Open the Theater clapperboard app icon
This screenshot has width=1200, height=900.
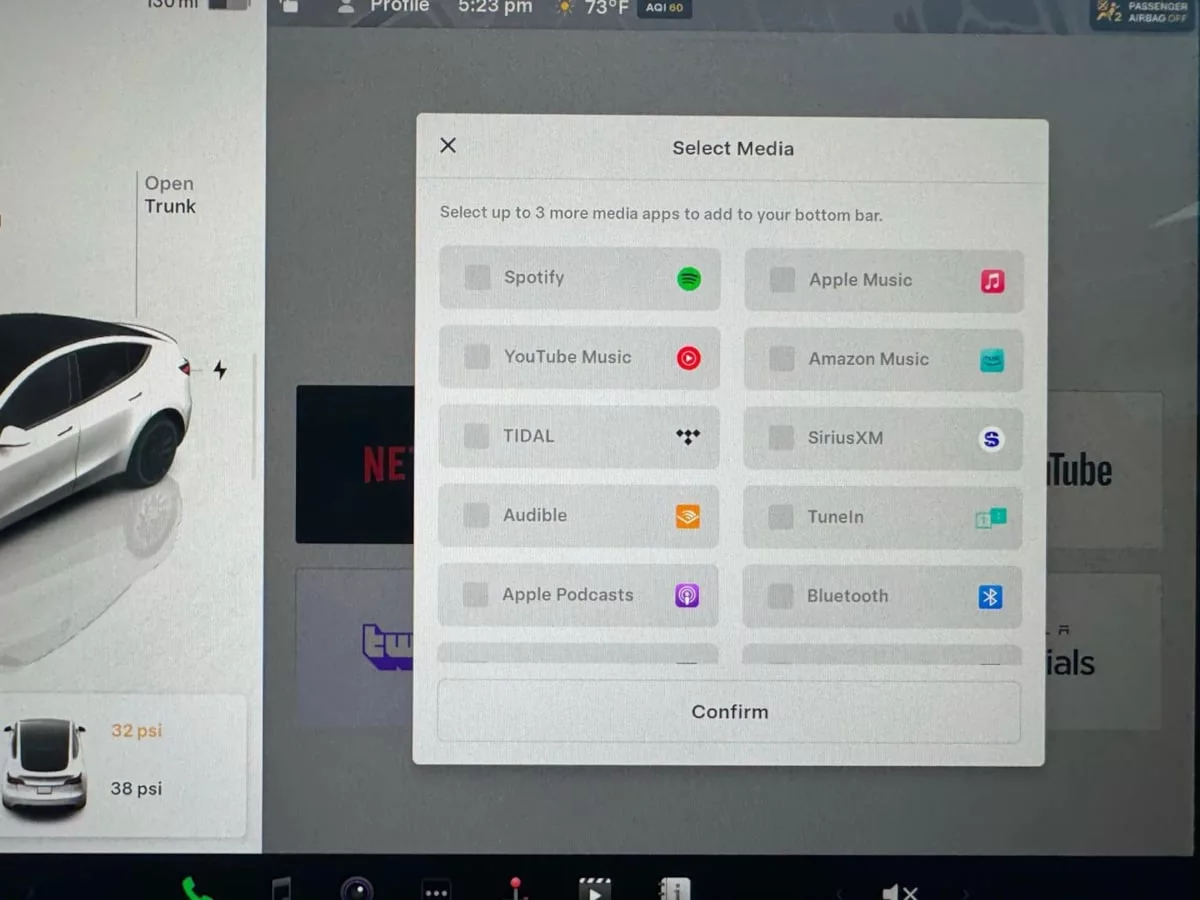pyautogui.click(x=594, y=888)
